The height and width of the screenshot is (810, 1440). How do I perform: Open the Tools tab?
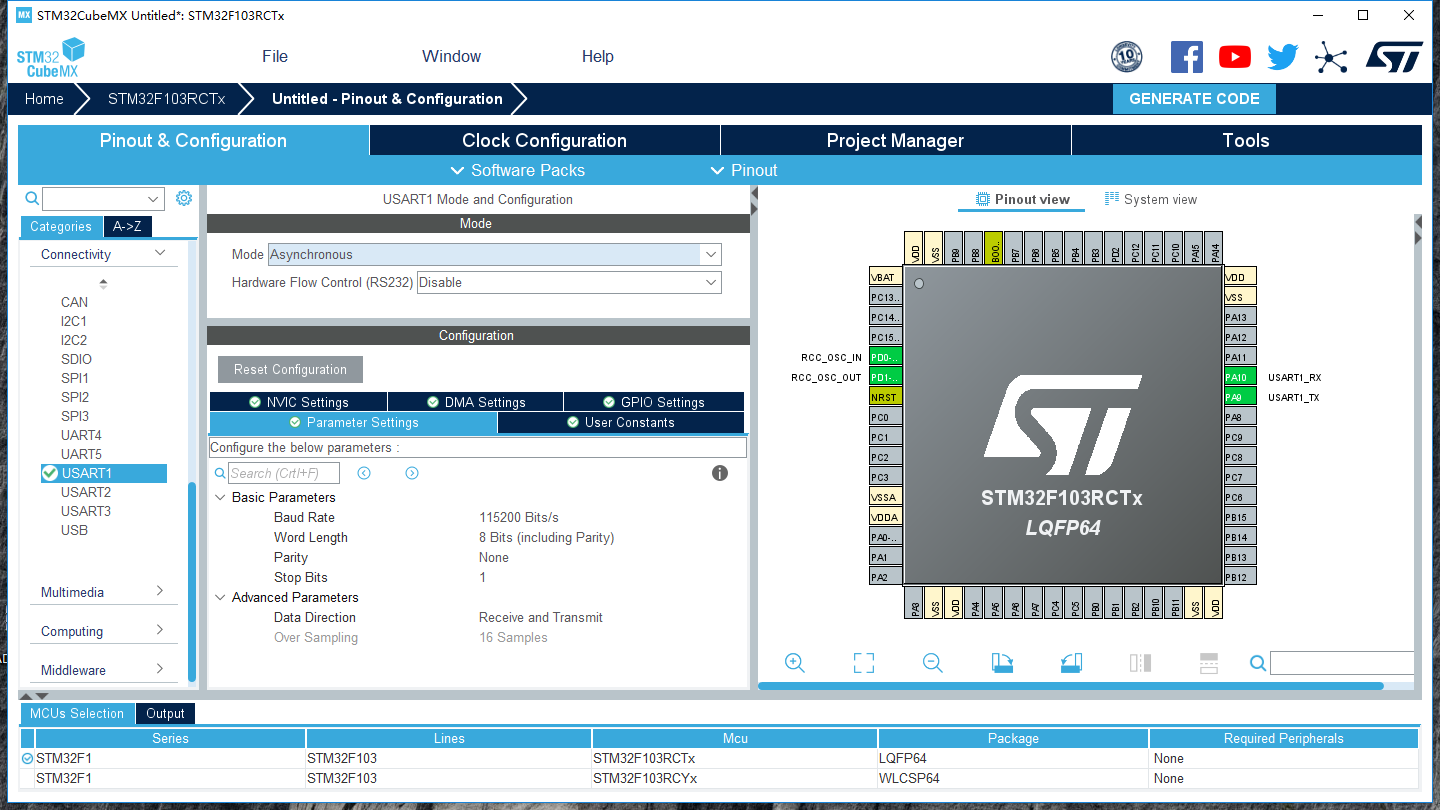1246,140
